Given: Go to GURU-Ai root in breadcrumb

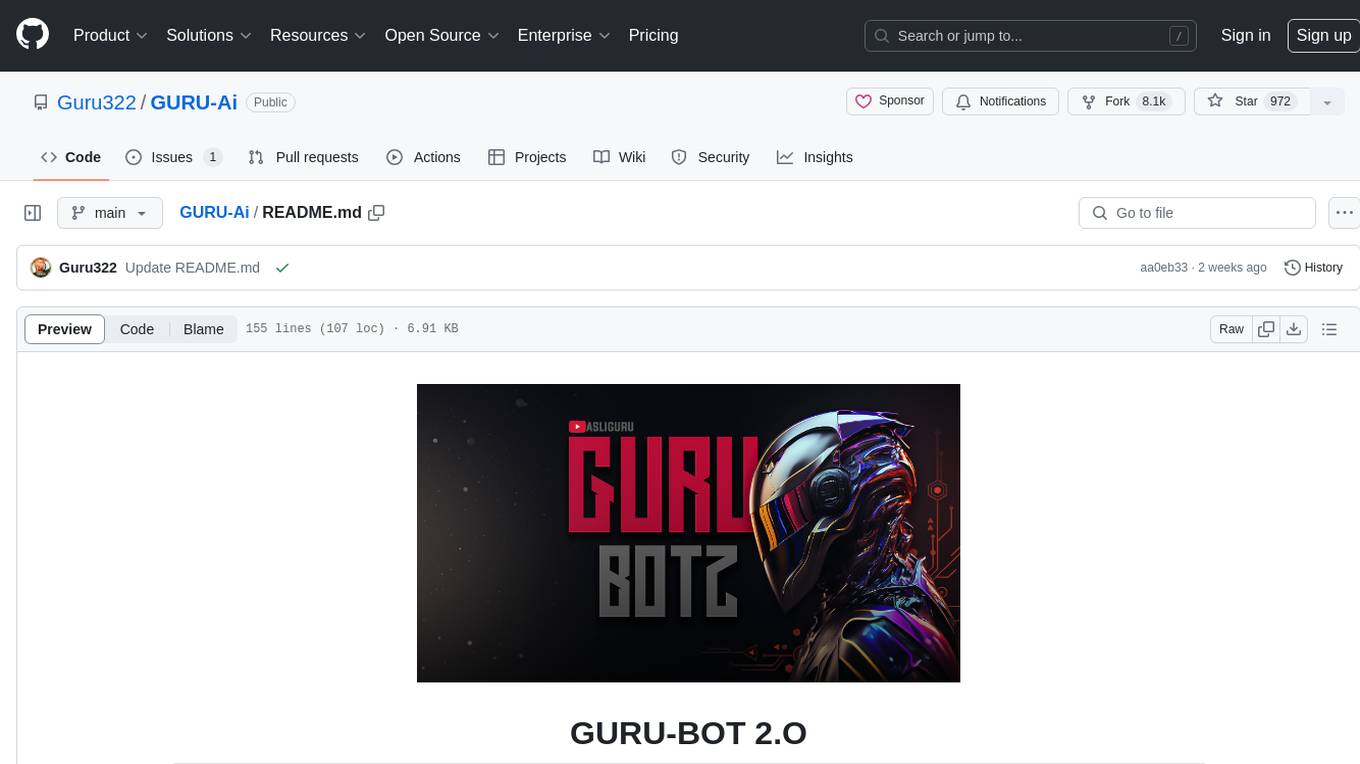Looking at the screenshot, I should click(214, 212).
